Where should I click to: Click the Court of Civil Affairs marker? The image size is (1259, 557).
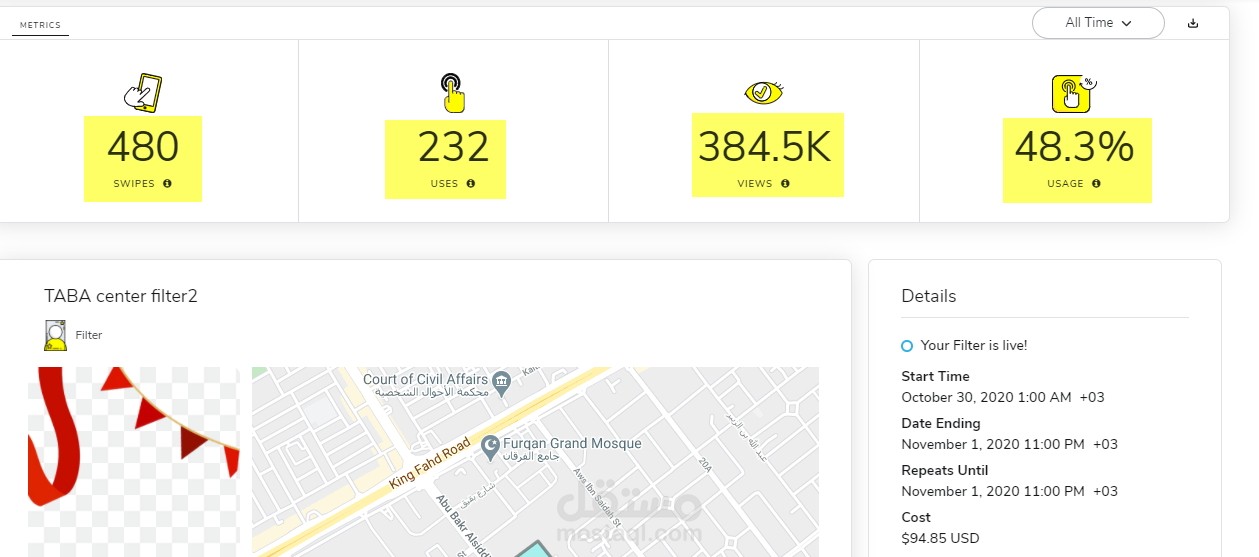[x=502, y=380]
